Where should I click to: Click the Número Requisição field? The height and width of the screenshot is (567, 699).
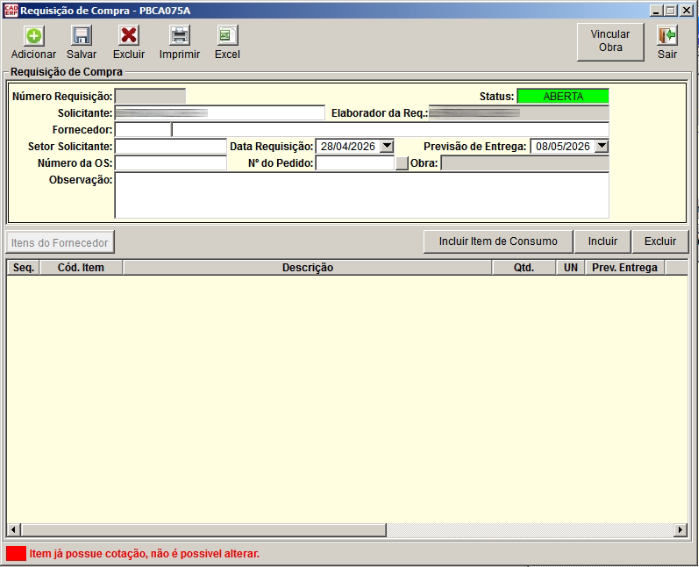pyautogui.click(x=150, y=96)
